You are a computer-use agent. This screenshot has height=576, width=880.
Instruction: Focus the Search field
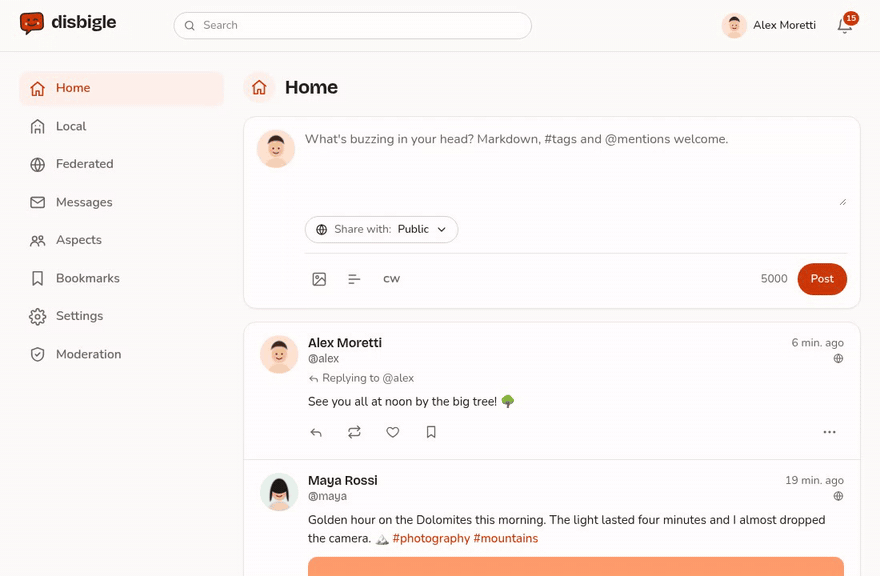[352, 26]
